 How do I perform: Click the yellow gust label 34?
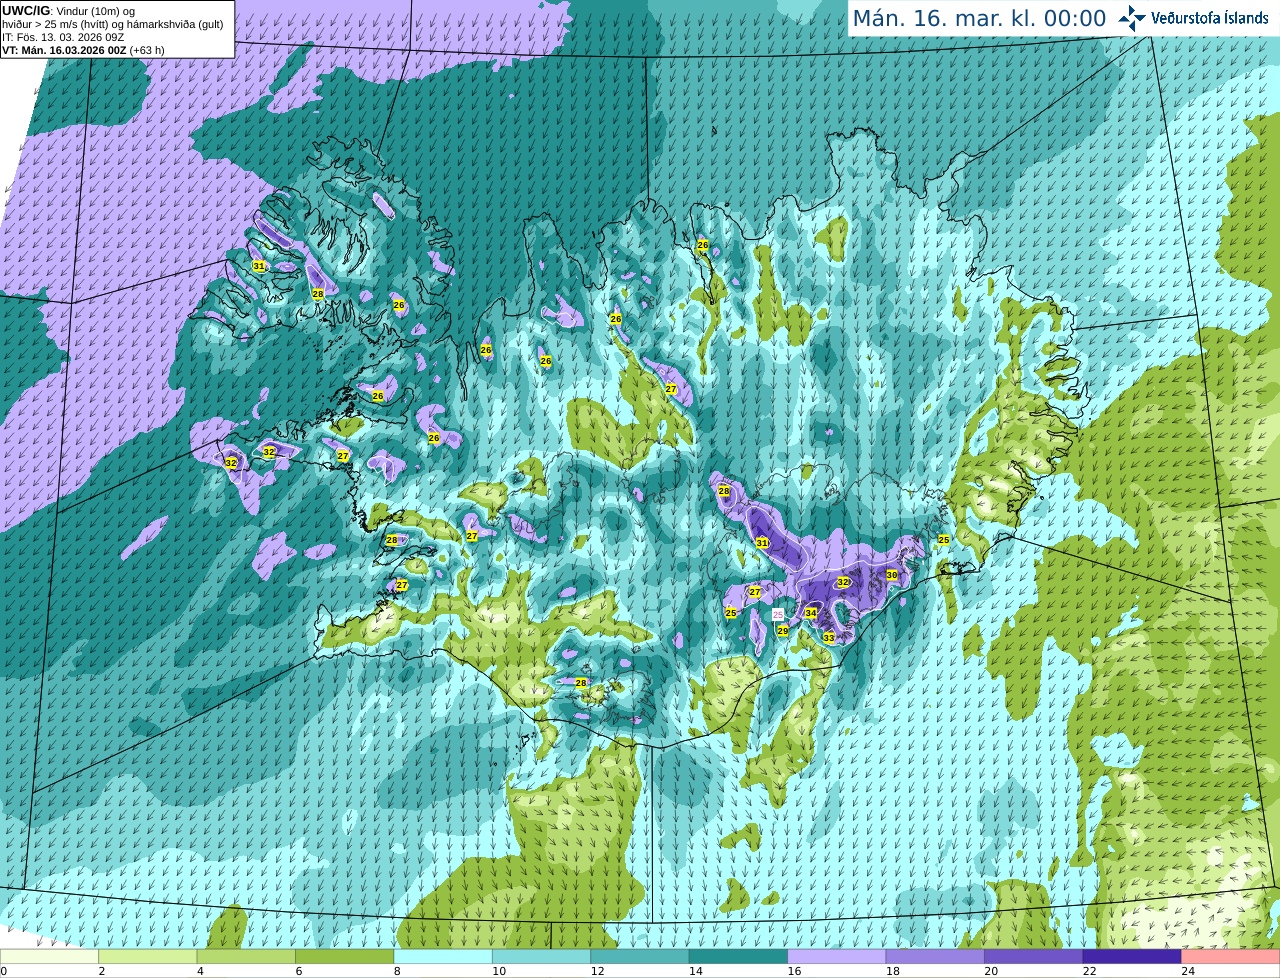(811, 613)
